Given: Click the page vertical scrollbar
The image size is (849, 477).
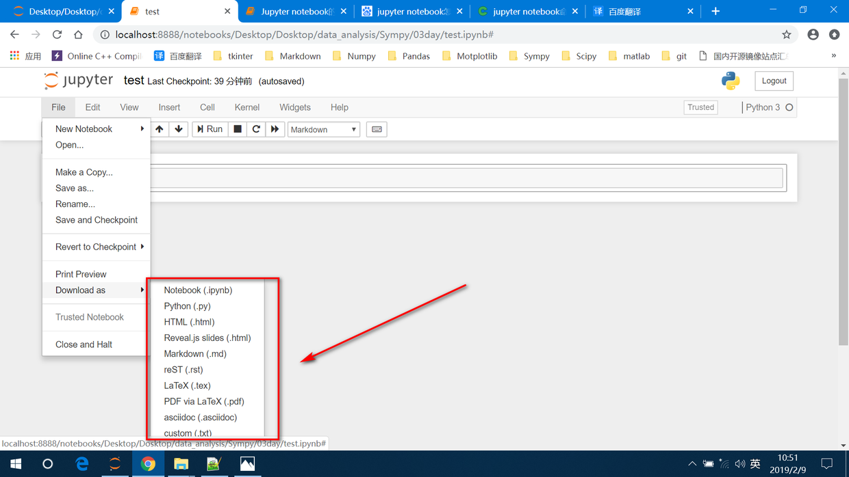Looking at the screenshot, I should [x=843, y=211].
